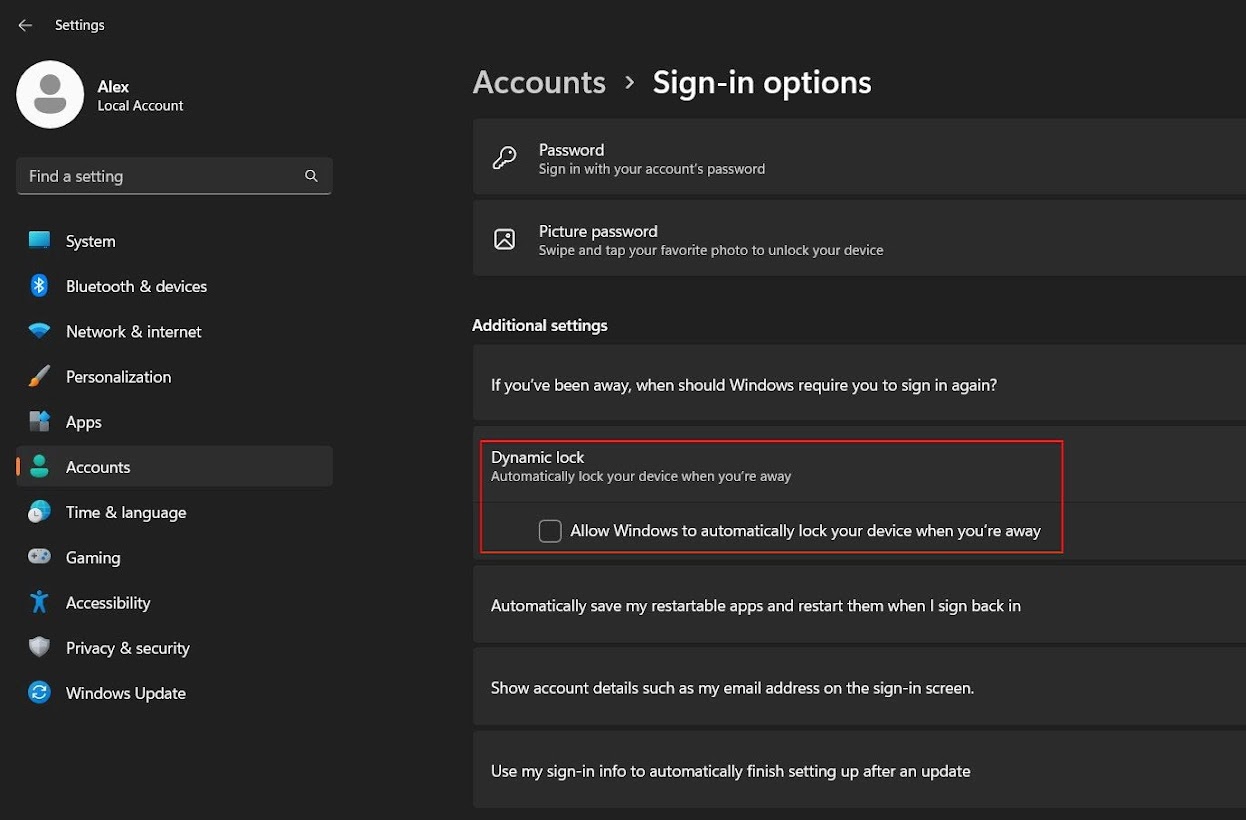Open the Apps settings page
The image size is (1246, 820).
tap(84, 422)
